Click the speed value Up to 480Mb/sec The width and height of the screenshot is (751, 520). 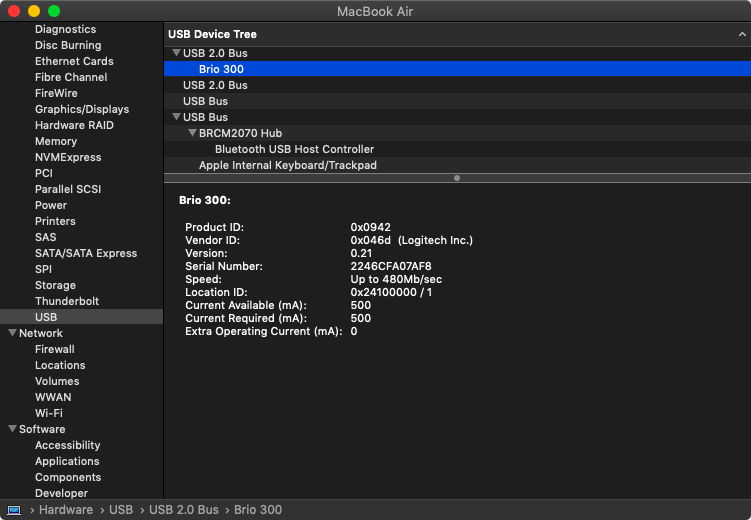point(396,279)
